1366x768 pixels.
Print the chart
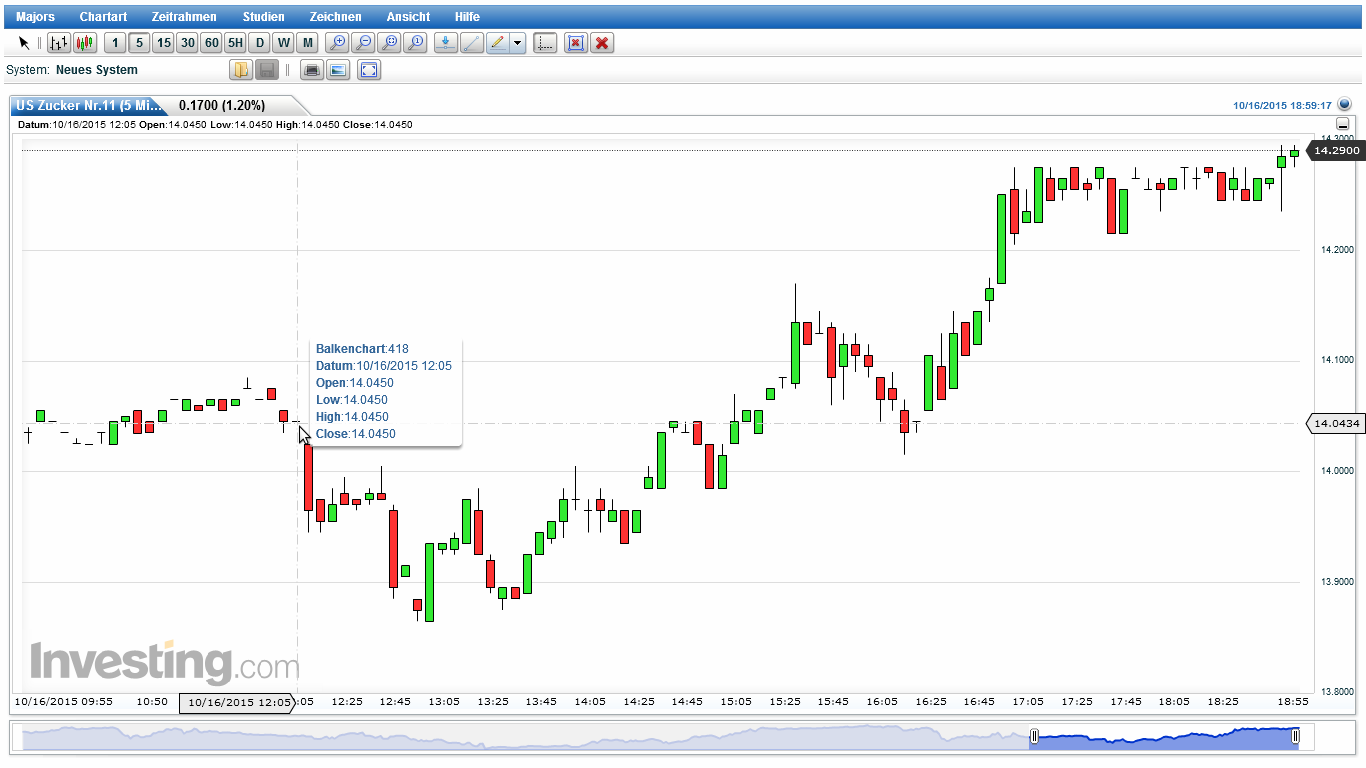[312, 70]
